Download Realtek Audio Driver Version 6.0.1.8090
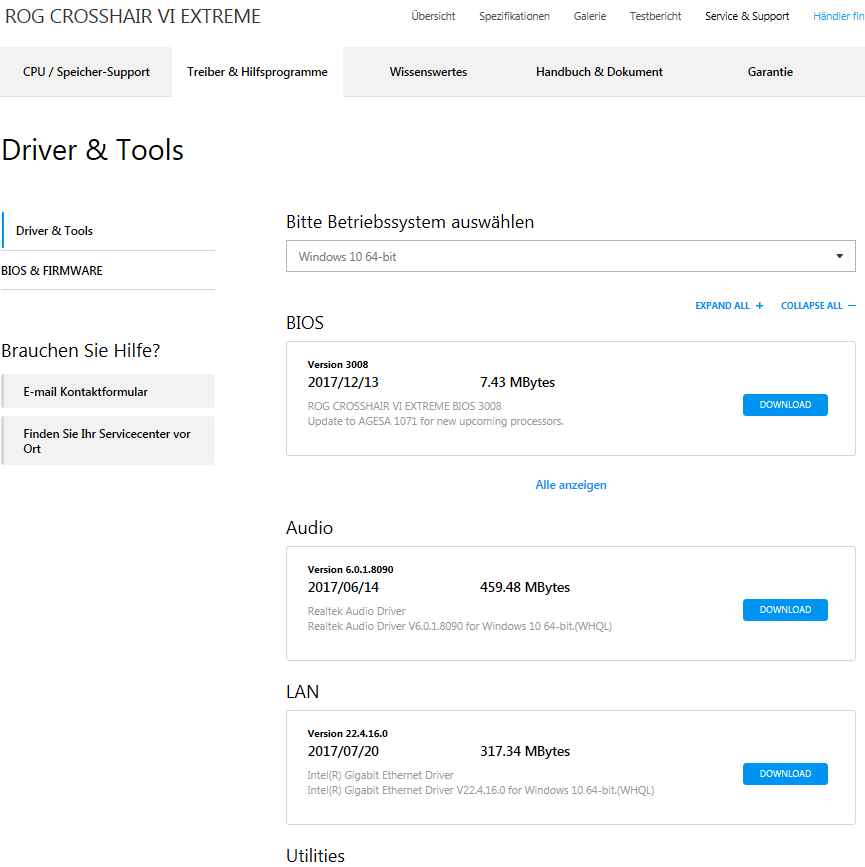The width and height of the screenshot is (865, 867). click(x=785, y=610)
